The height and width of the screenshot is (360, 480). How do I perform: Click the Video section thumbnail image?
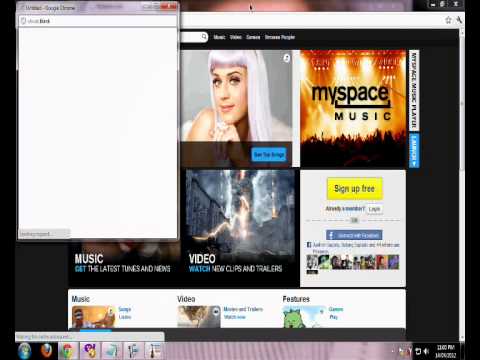[x=199, y=317]
